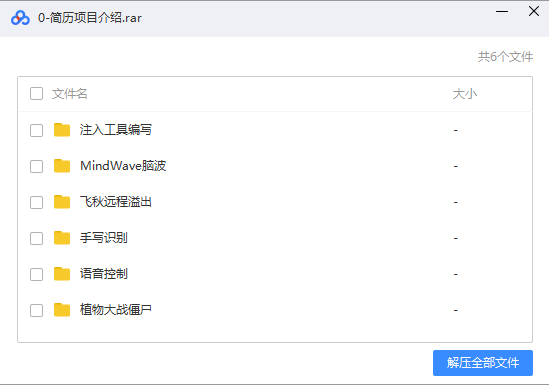The image size is (549, 385).
Task: Click folder icon of 手写识别
Action: [x=62, y=238]
